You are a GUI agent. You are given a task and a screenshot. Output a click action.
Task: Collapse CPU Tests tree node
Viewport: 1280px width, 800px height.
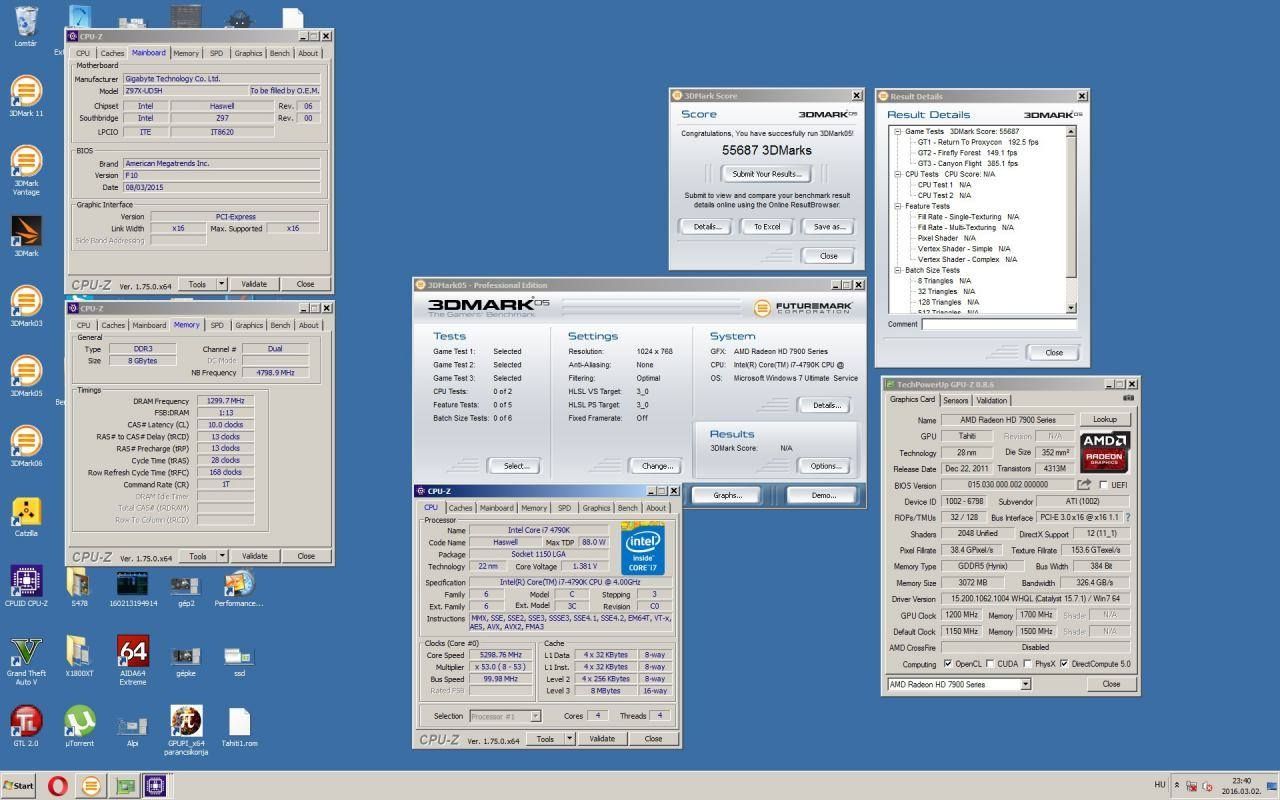pos(898,174)
